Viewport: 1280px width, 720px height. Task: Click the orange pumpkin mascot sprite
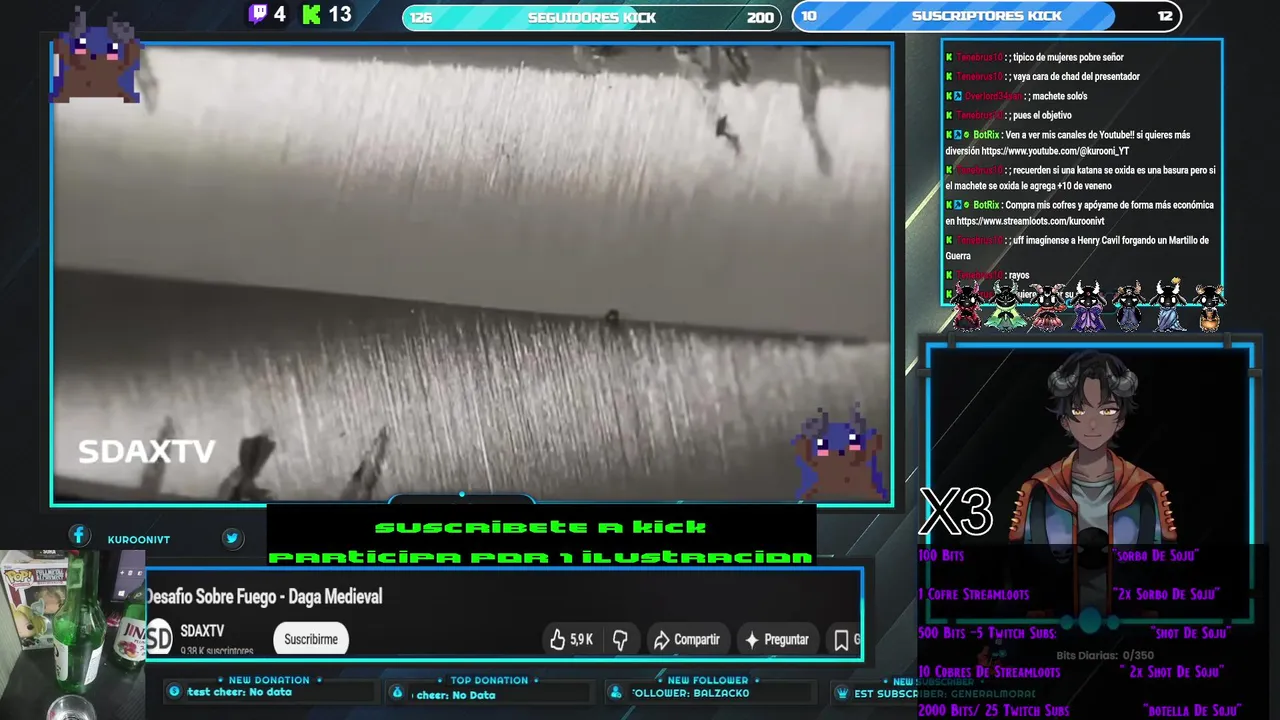point(1210,308)
